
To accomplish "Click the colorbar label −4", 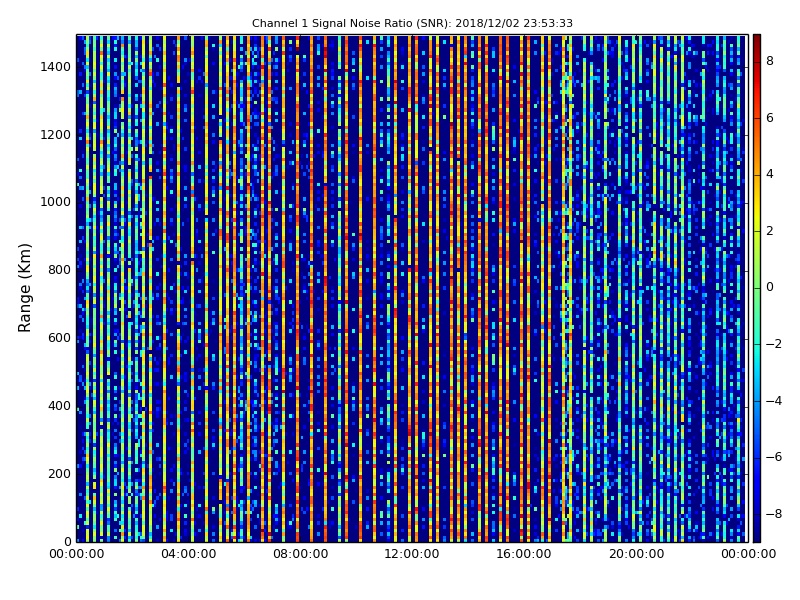I will click(774, 401).
